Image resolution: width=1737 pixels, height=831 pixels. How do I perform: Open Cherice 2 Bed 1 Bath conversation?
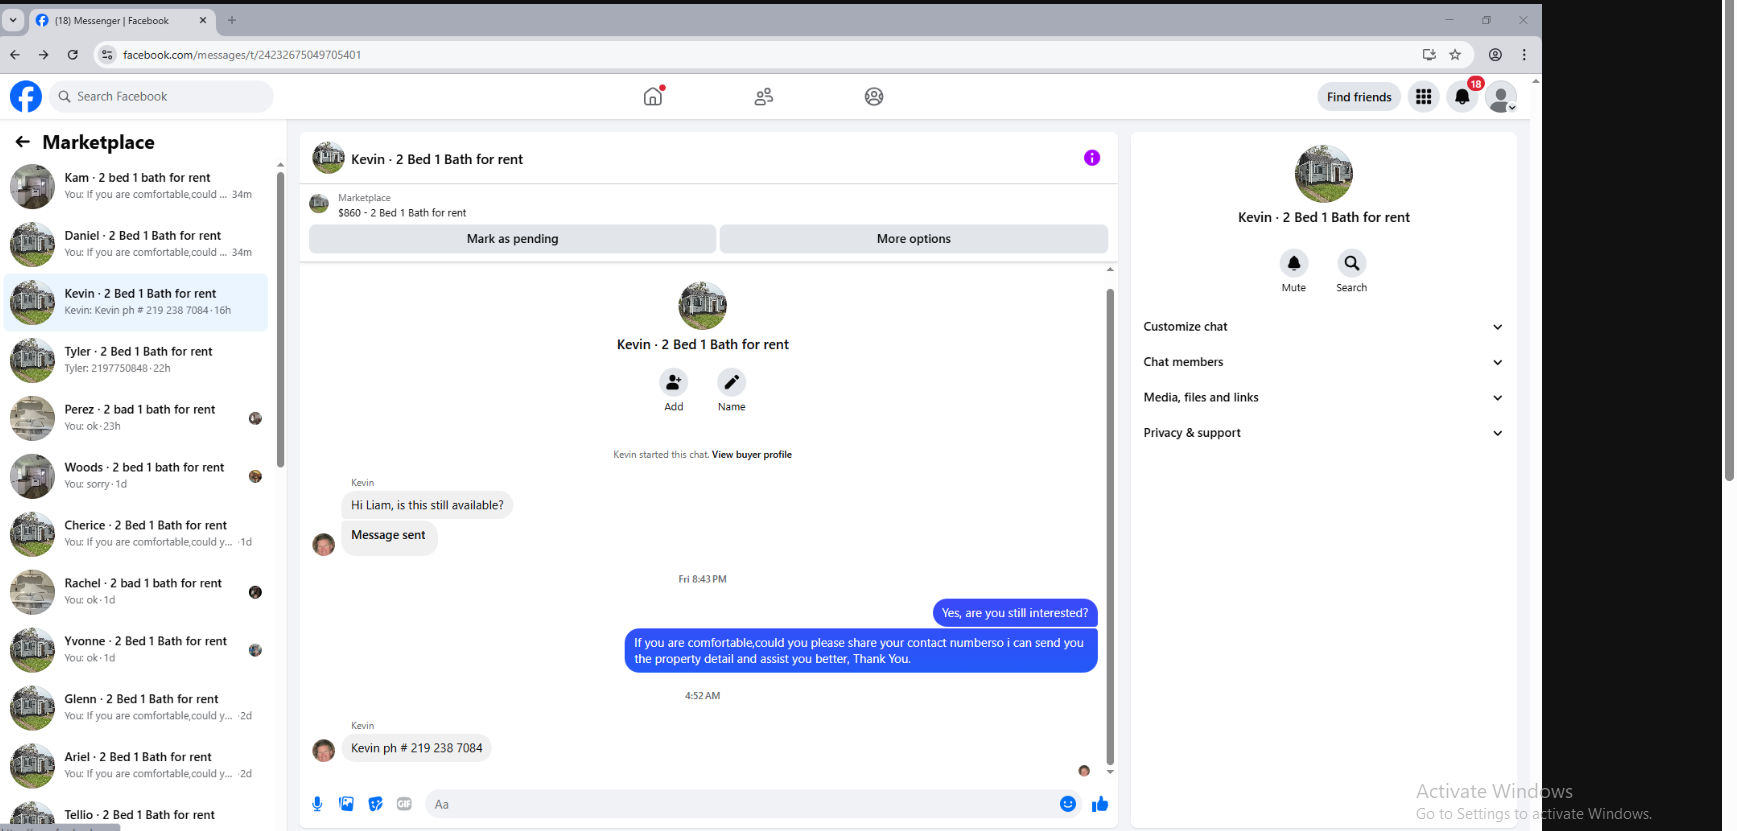tap(136, 534)
